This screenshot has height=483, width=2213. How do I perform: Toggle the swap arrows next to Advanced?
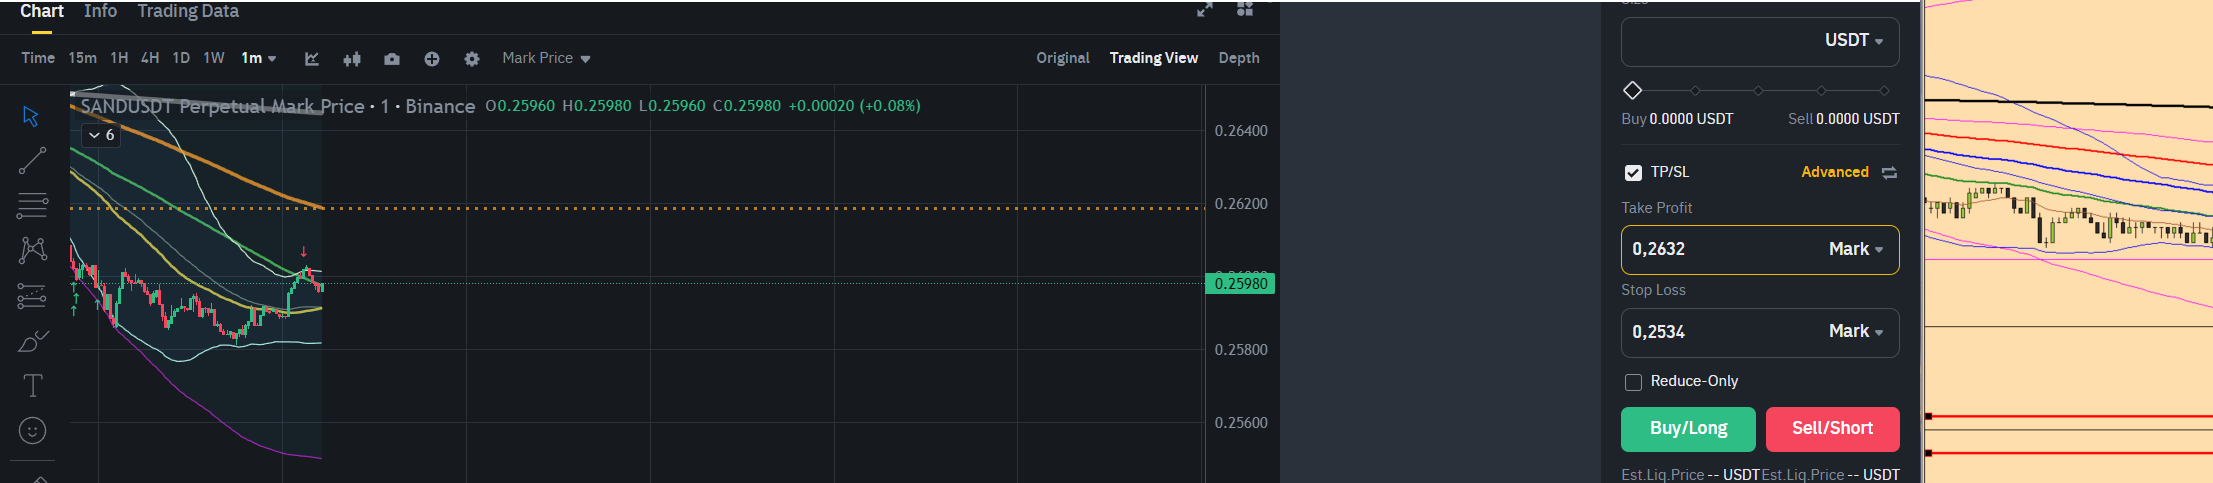[x=1889, y=173]
